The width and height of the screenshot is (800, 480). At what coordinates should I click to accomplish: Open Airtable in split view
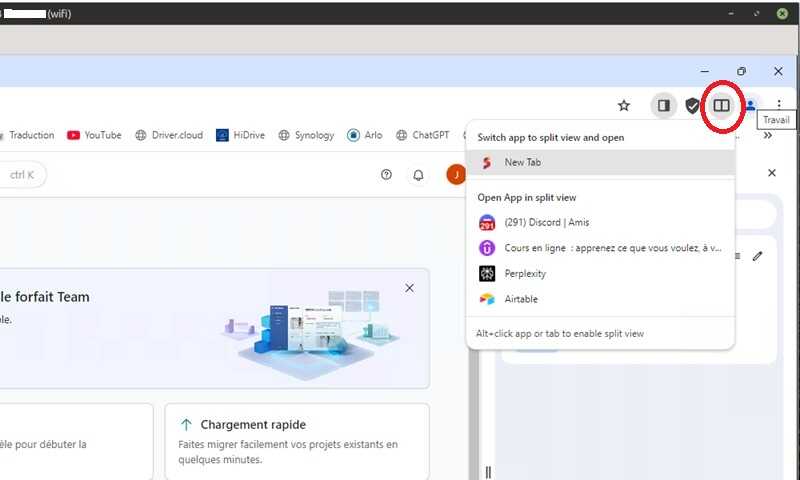[601, 299]
